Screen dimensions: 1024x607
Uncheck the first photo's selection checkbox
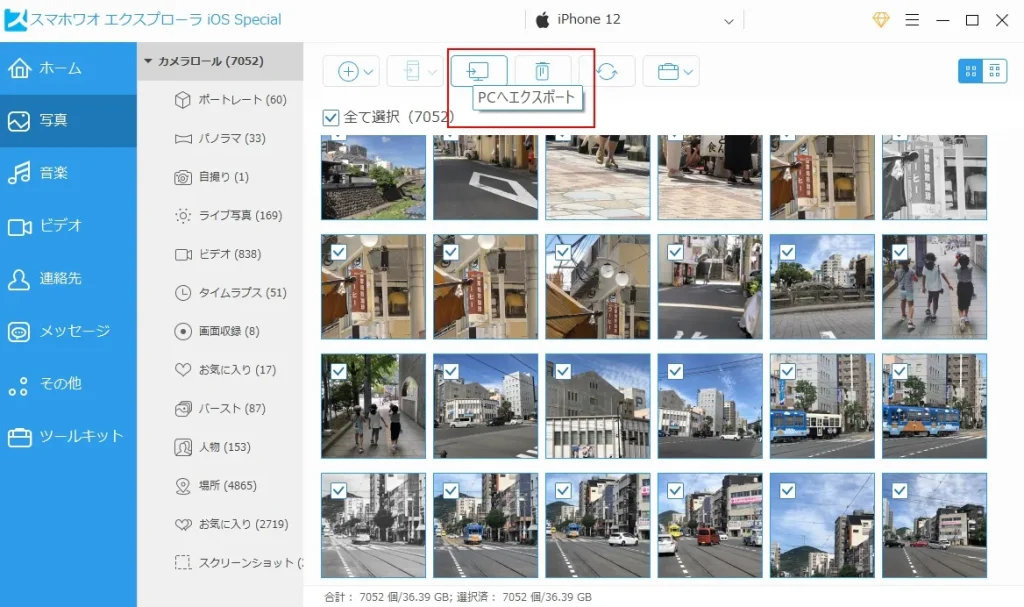coord(338,145)
